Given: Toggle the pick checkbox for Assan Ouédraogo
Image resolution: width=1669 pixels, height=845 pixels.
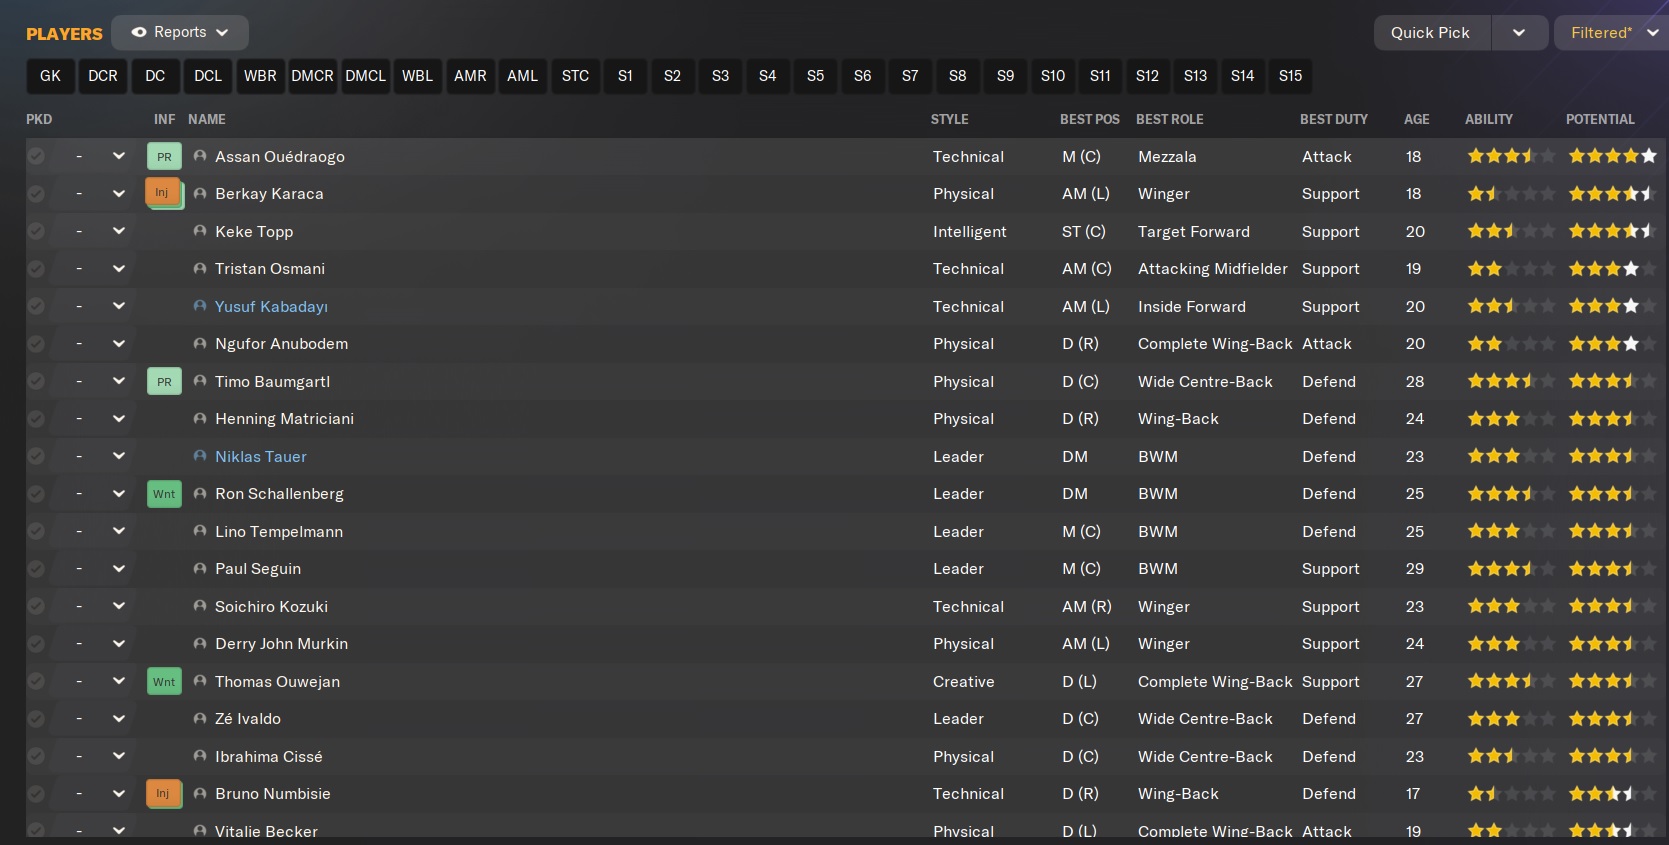Looking at the screenshot, I should (x=36, y=157).
